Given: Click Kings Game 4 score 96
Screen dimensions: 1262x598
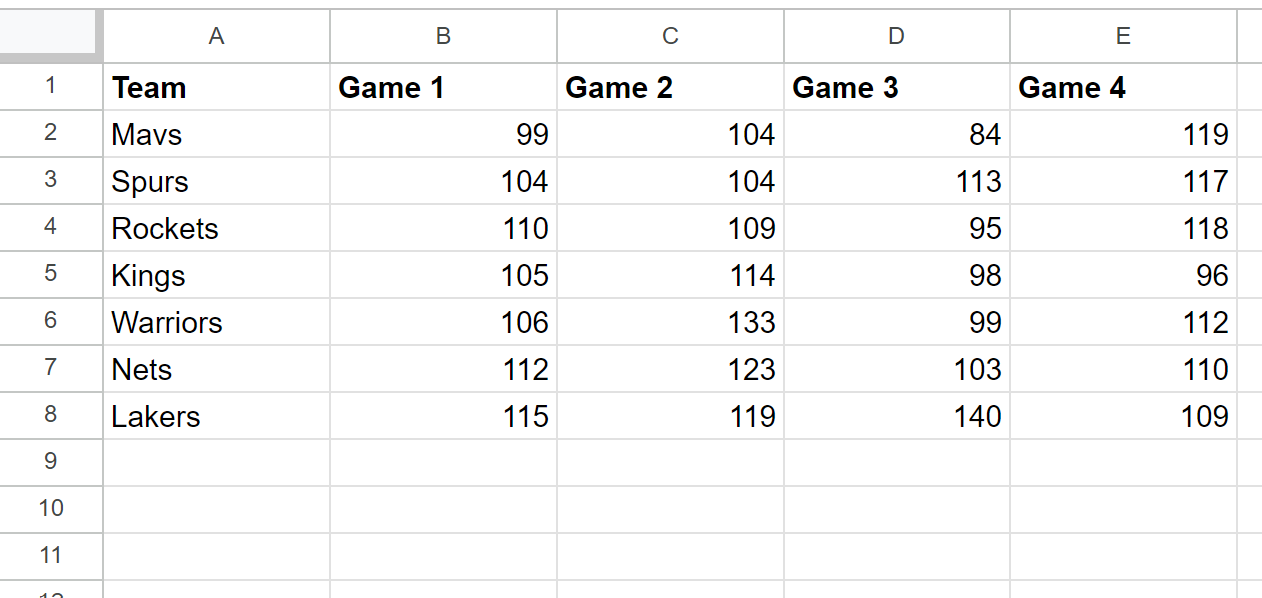Looking at the screenshot, I should pos(1123,275).
